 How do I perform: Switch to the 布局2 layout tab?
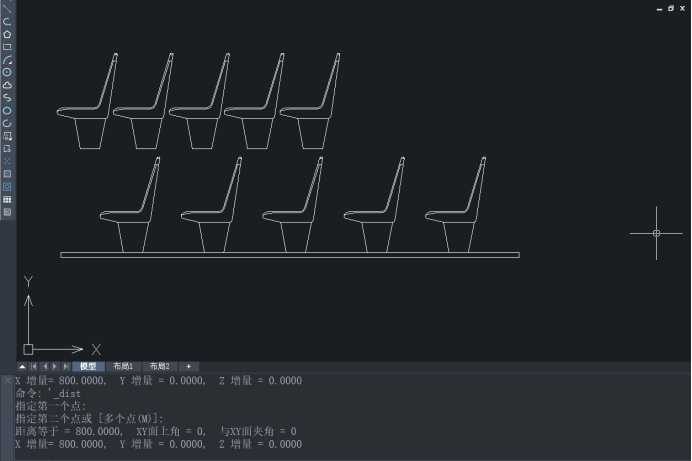point(160,367)
